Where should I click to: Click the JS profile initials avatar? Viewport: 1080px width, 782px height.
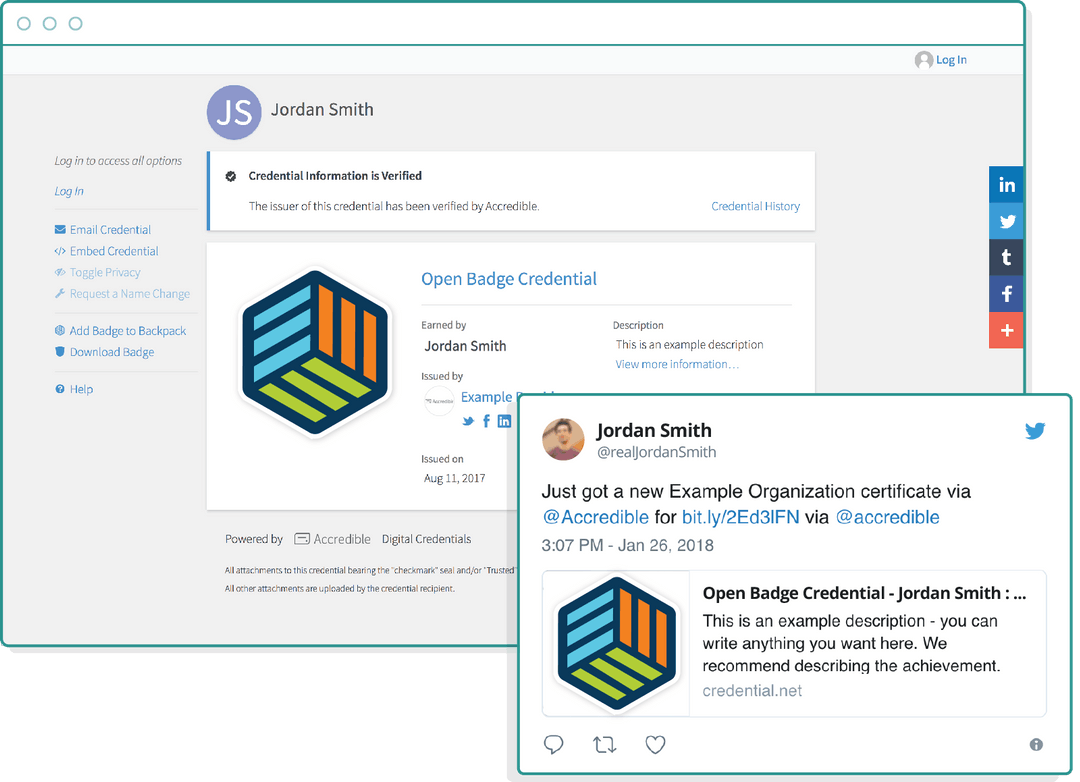coord(234,112)
